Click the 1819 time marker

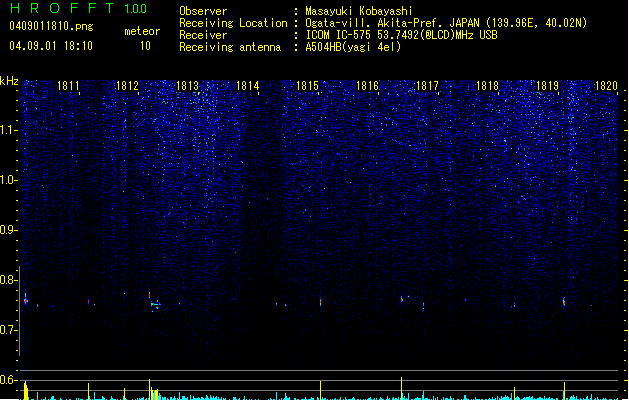pos(548,86)
